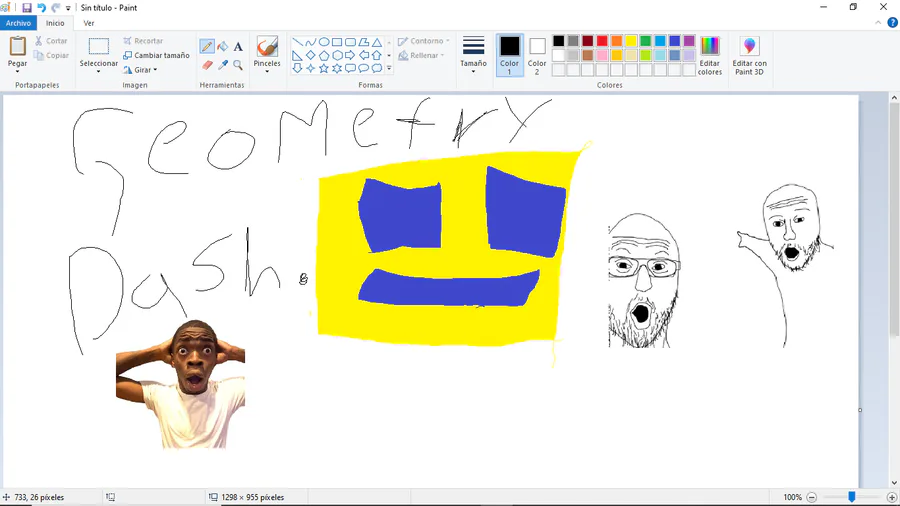900x506 pixels.
Task: Click Cortar button
Action: tap(51, 41)
